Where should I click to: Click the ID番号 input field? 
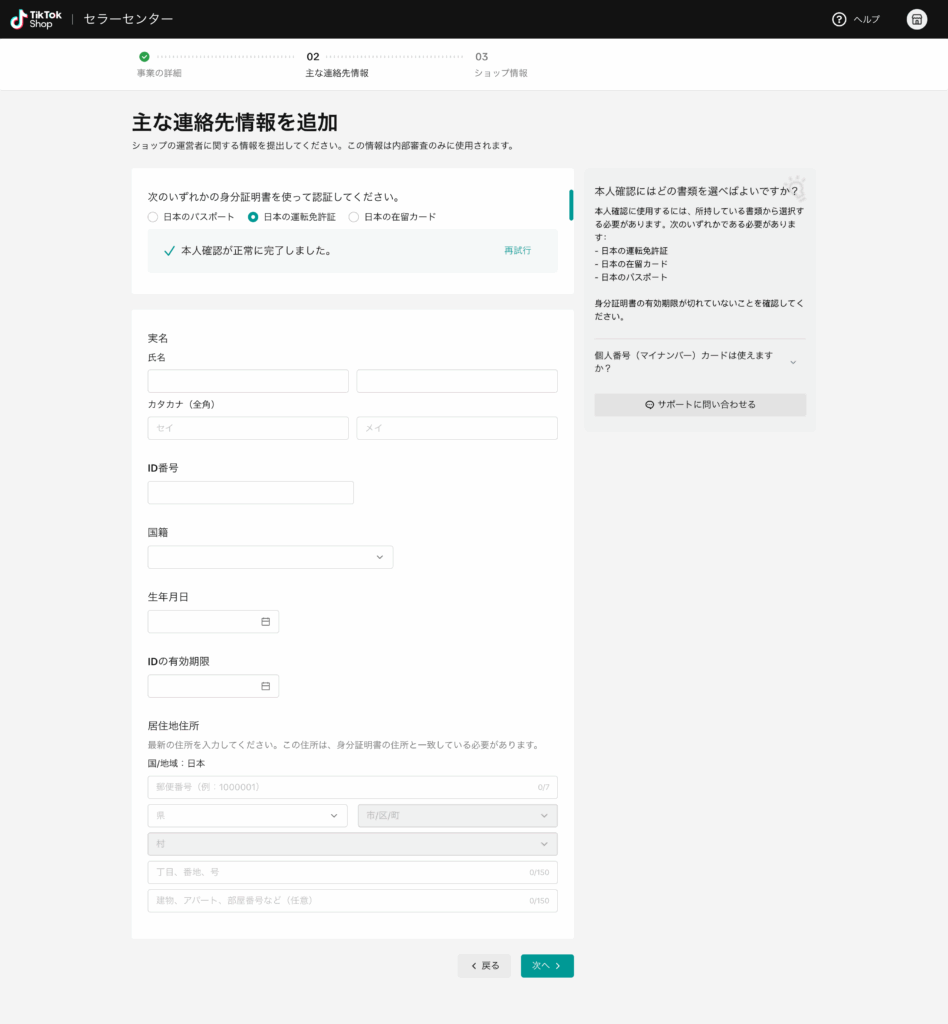250,493
